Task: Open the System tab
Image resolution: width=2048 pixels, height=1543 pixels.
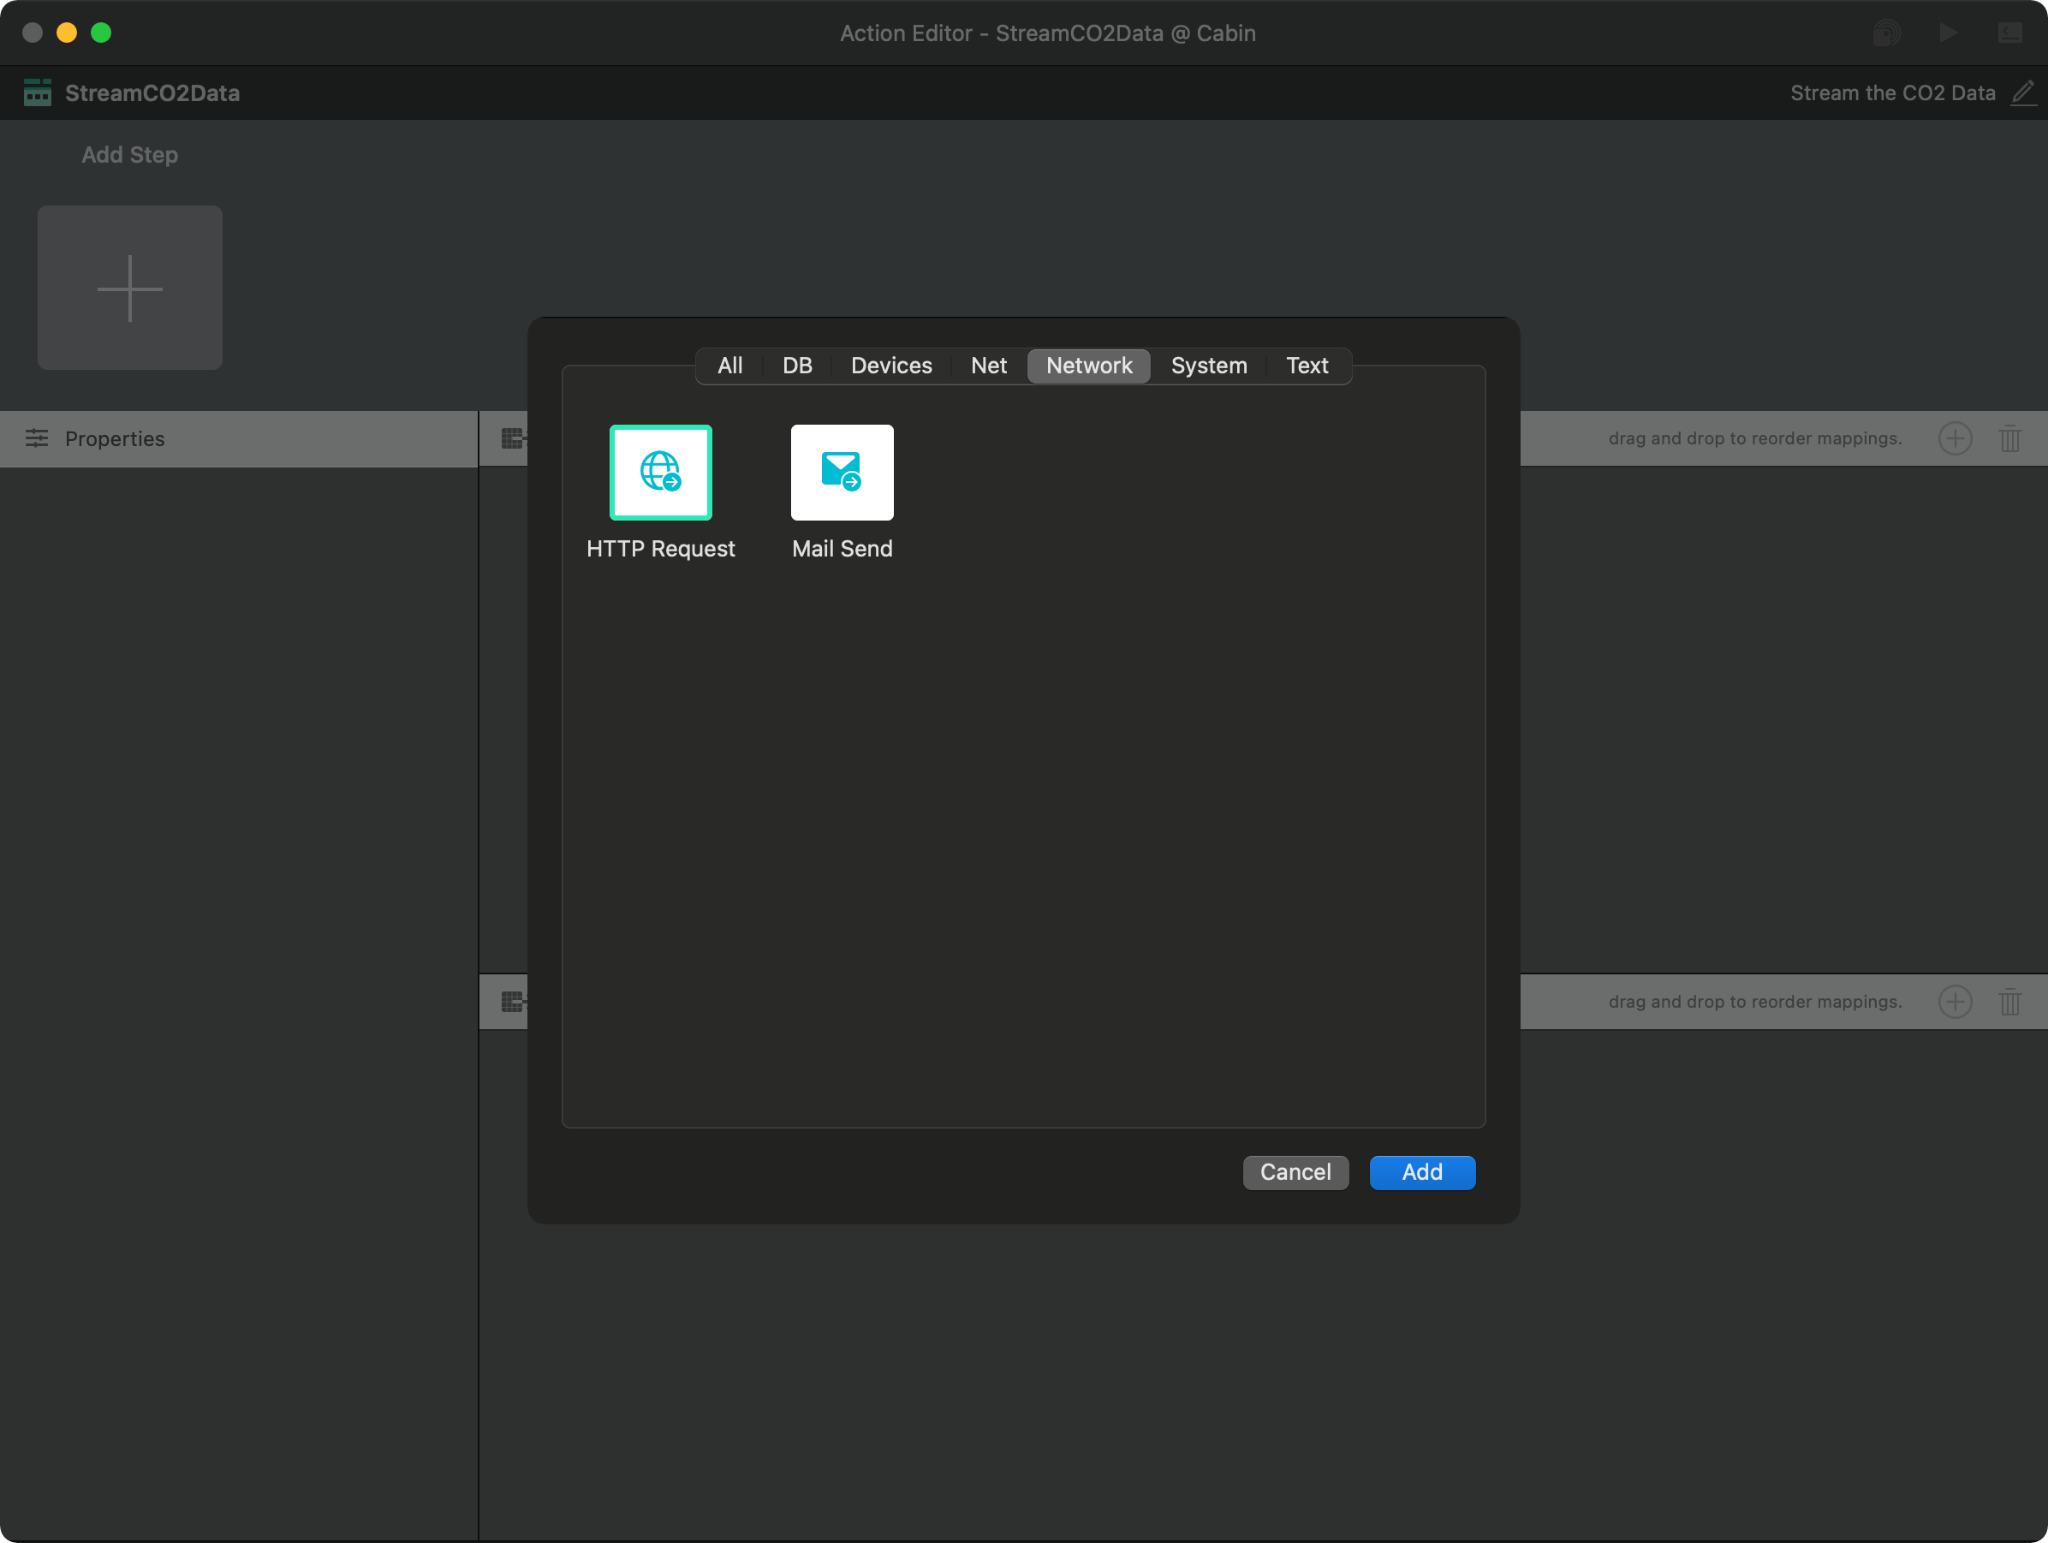Action: point(1207,365)
